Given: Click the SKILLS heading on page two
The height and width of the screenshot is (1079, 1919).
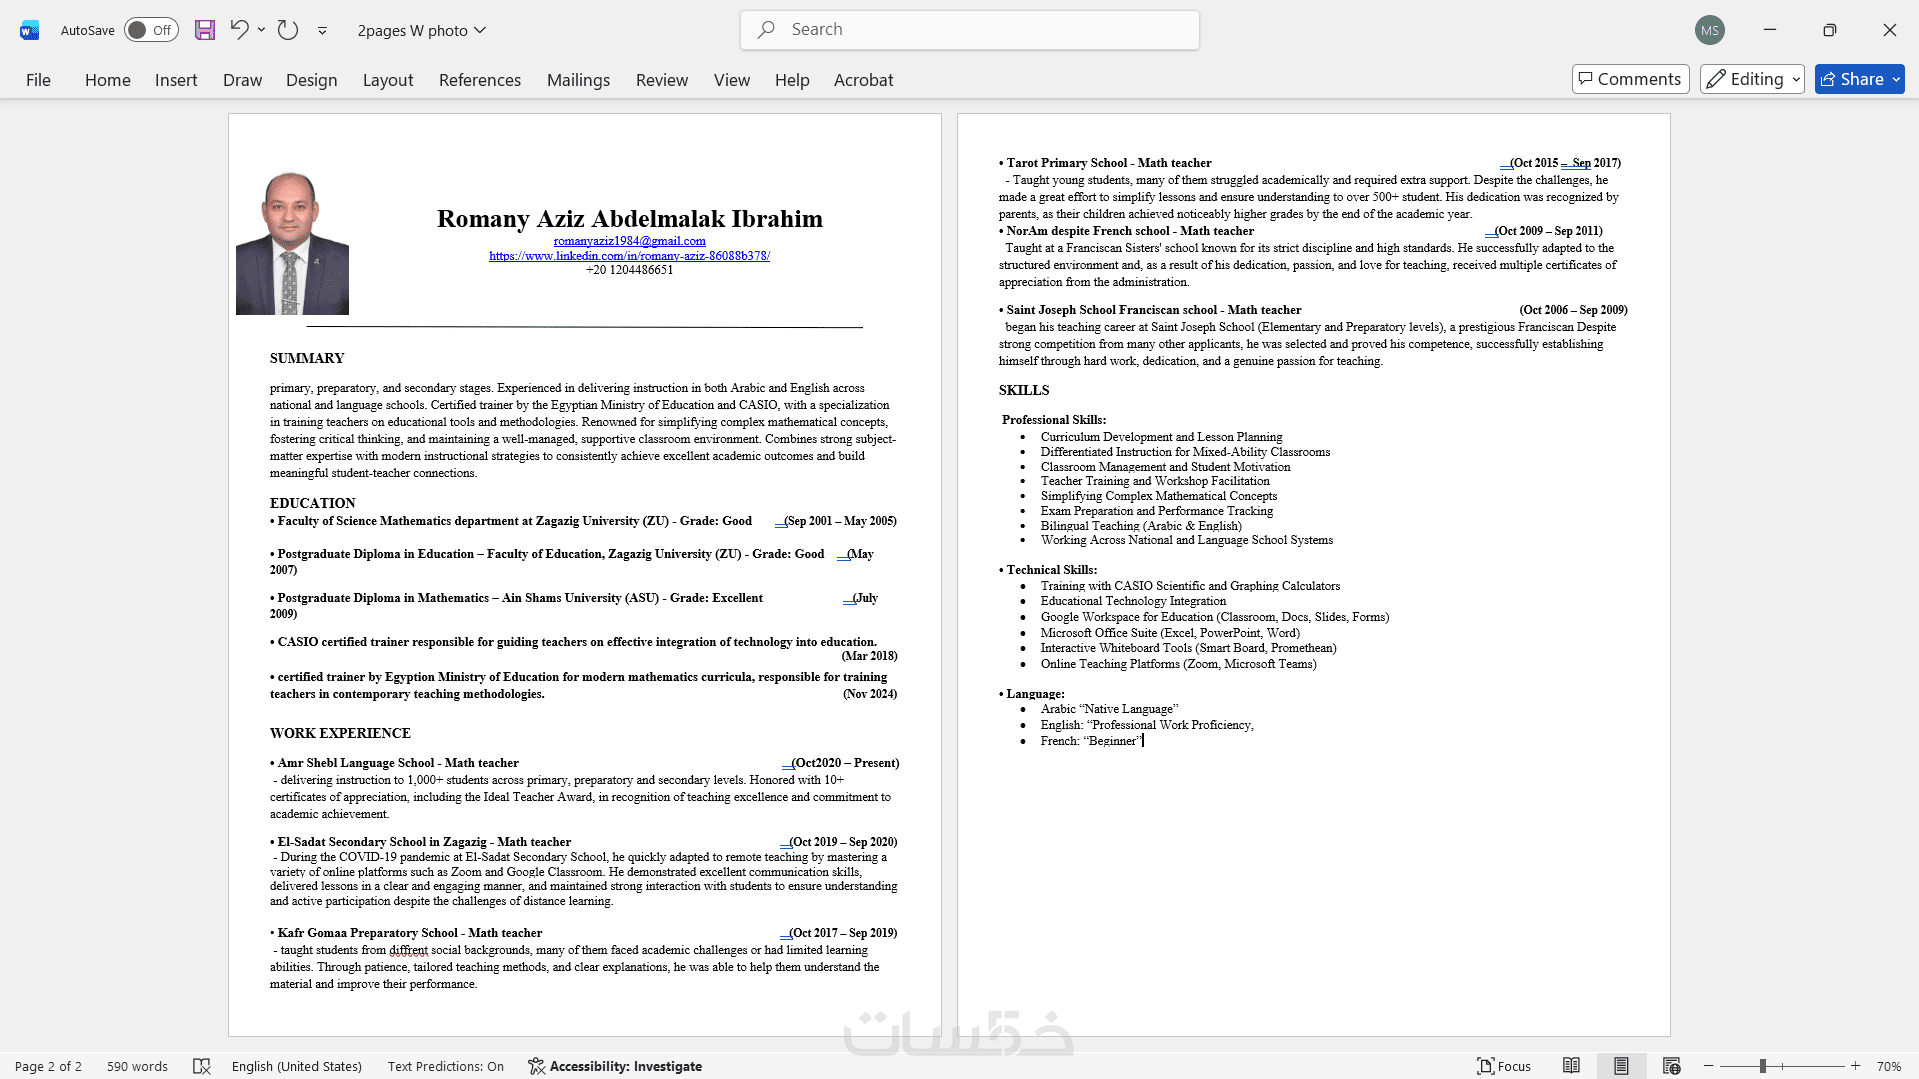Looking at the screenshot, I should click(x=1024, y=390).
